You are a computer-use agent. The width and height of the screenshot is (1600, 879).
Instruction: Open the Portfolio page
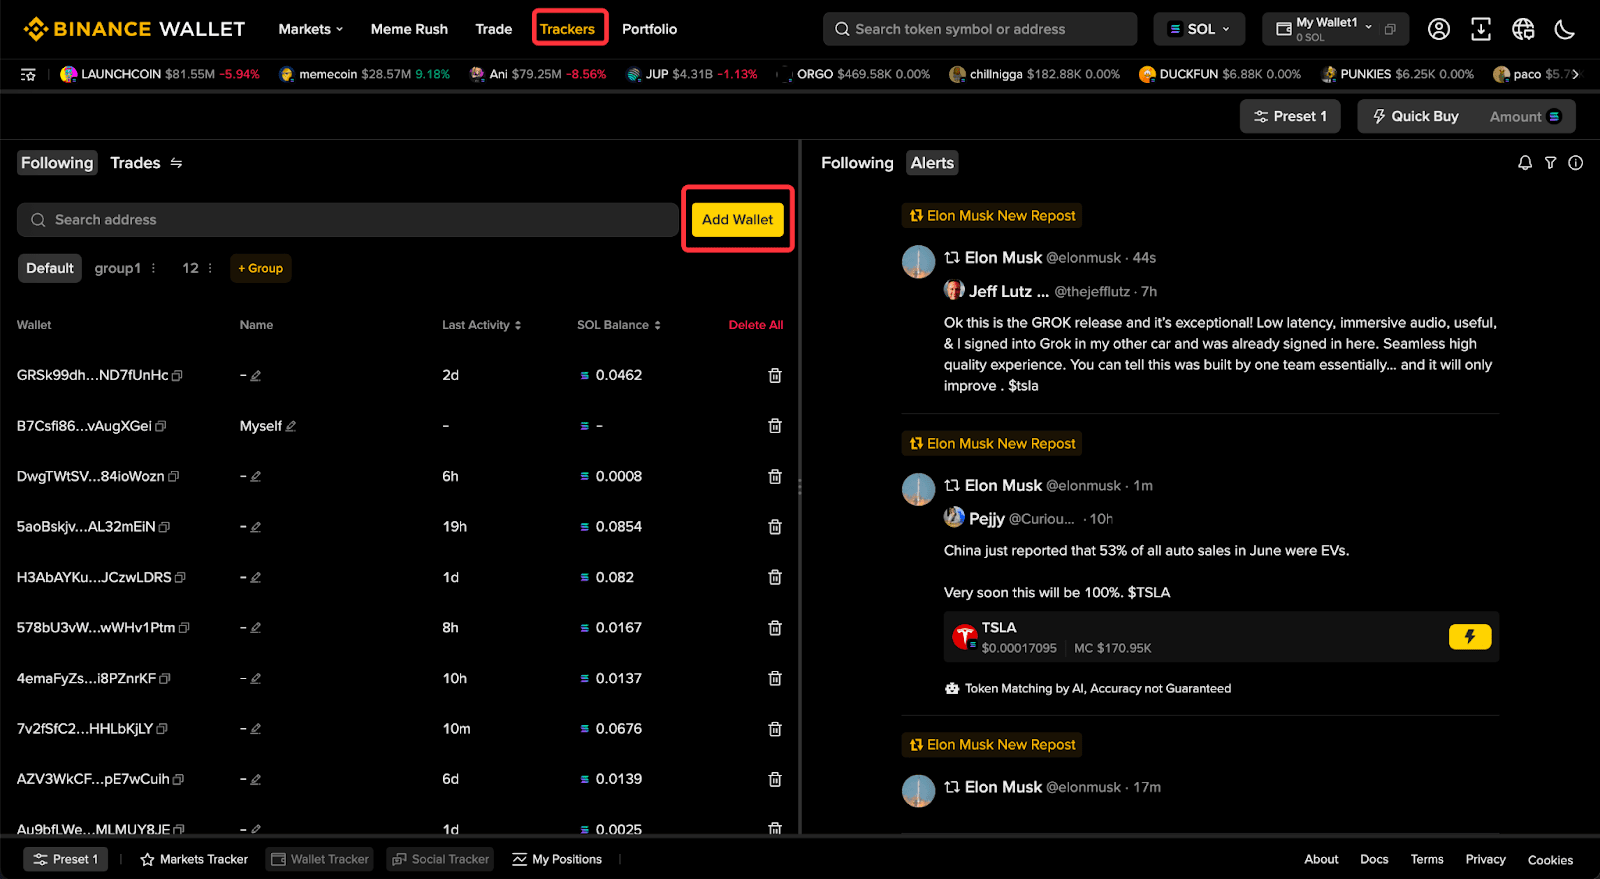click(650, 29)
